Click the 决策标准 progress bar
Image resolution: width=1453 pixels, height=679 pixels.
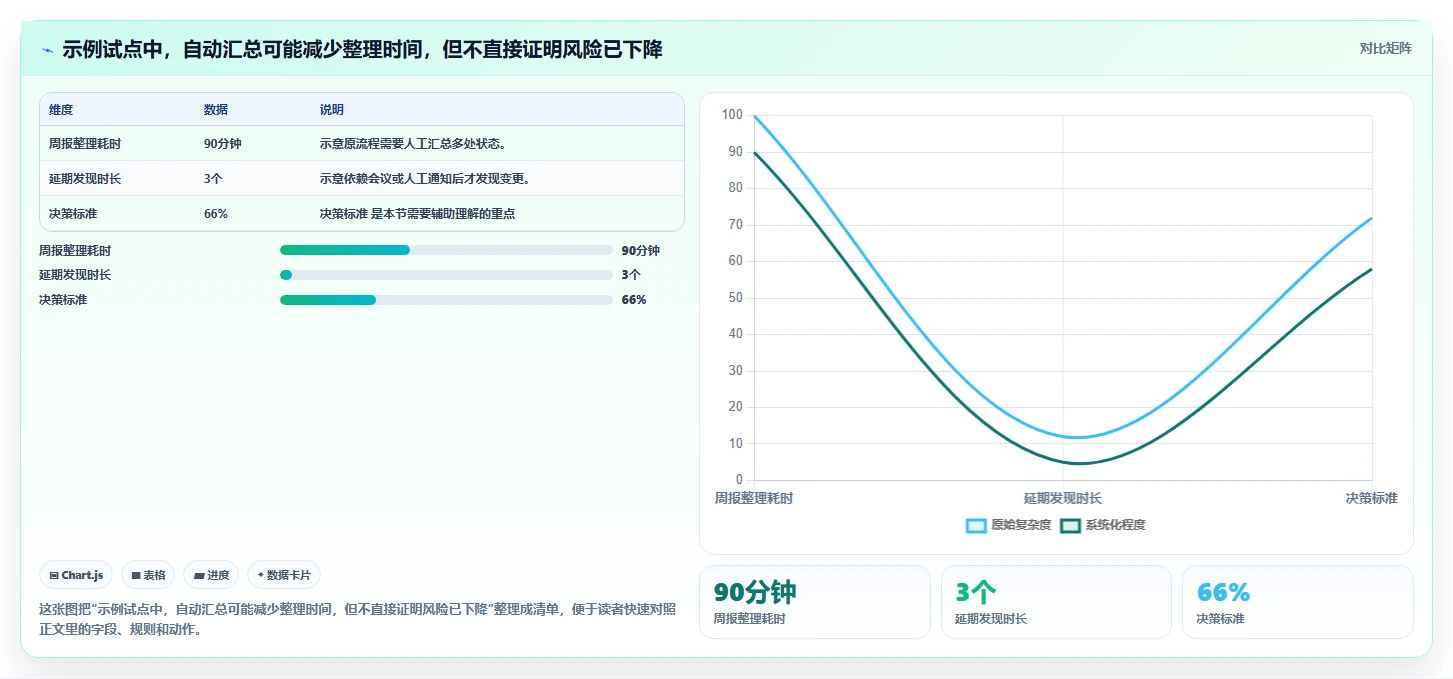coord(446,300)
